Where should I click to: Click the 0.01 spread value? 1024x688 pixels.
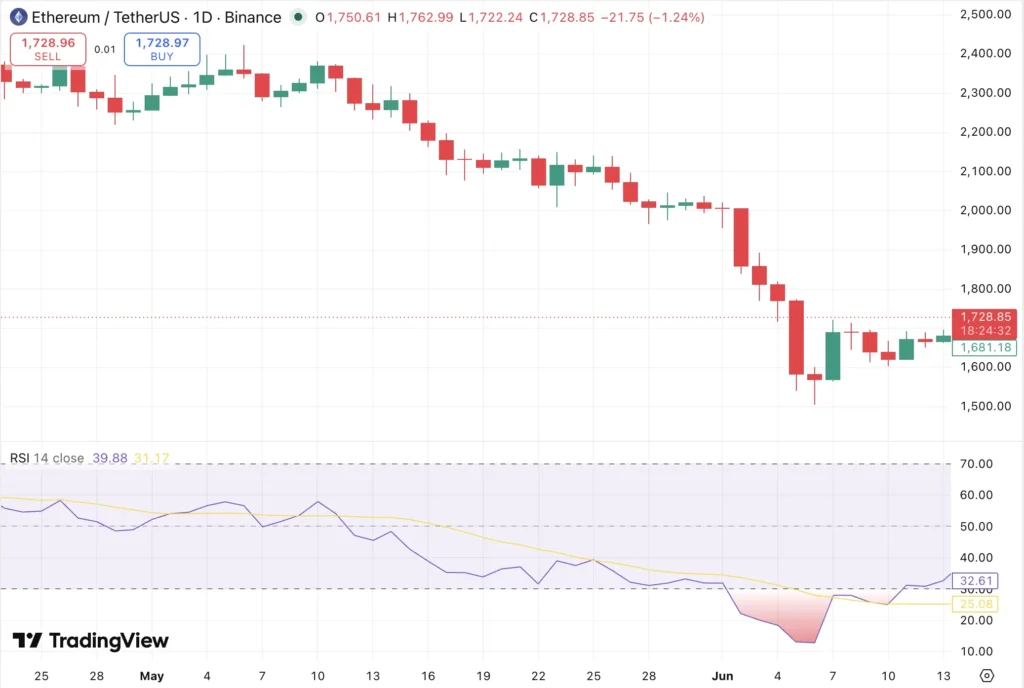(104, 49)
